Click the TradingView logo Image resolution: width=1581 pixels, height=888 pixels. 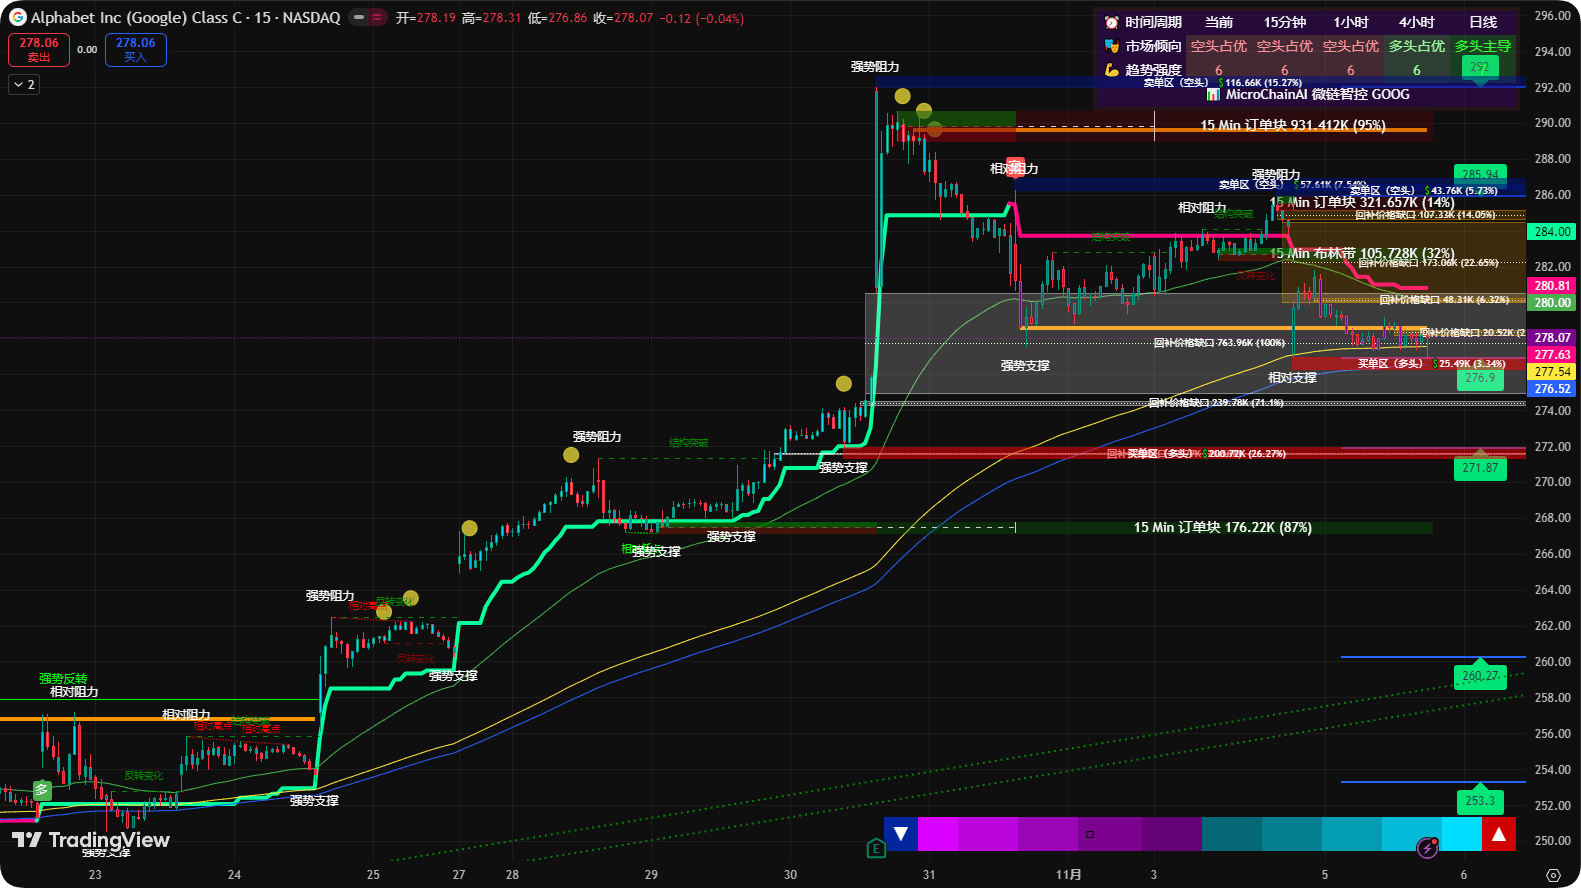(90, 840)
